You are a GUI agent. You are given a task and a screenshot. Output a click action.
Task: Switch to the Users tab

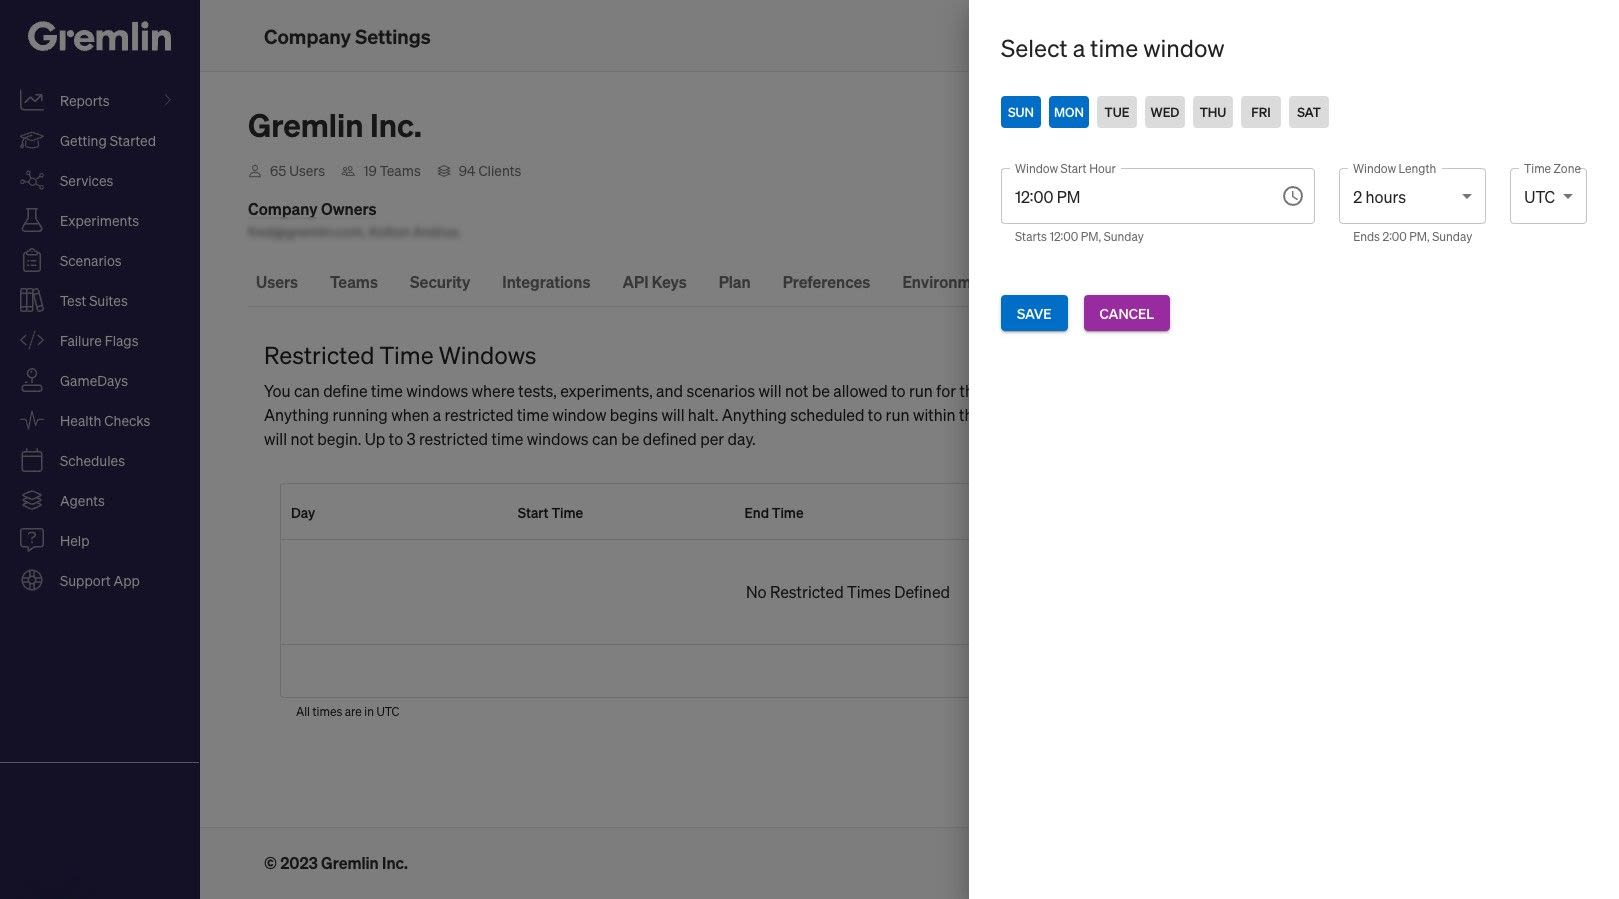coord(277,282)
